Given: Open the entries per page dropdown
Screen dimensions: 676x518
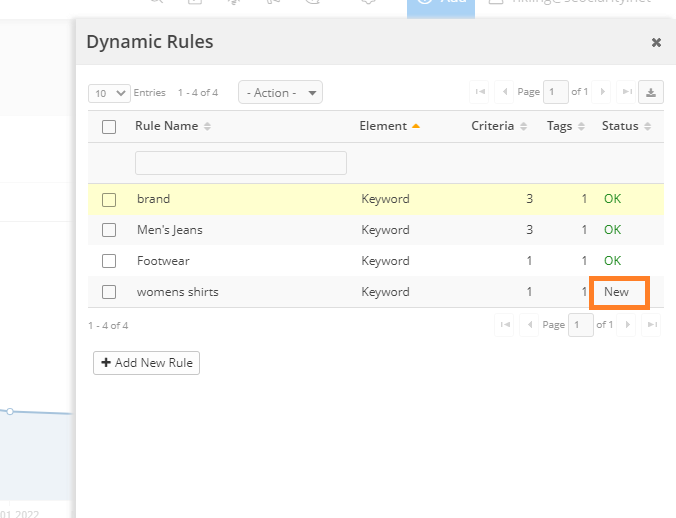Looking at the screenshot, I should point(110,93).
